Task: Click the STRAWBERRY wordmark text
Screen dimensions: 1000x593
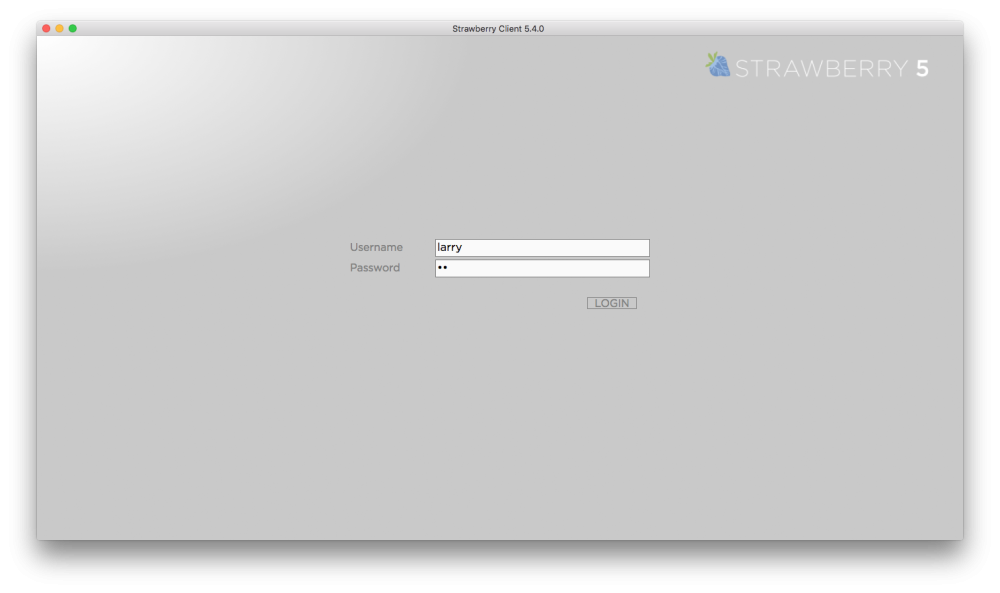Action: pyautogui.click(x=820, y=69)
